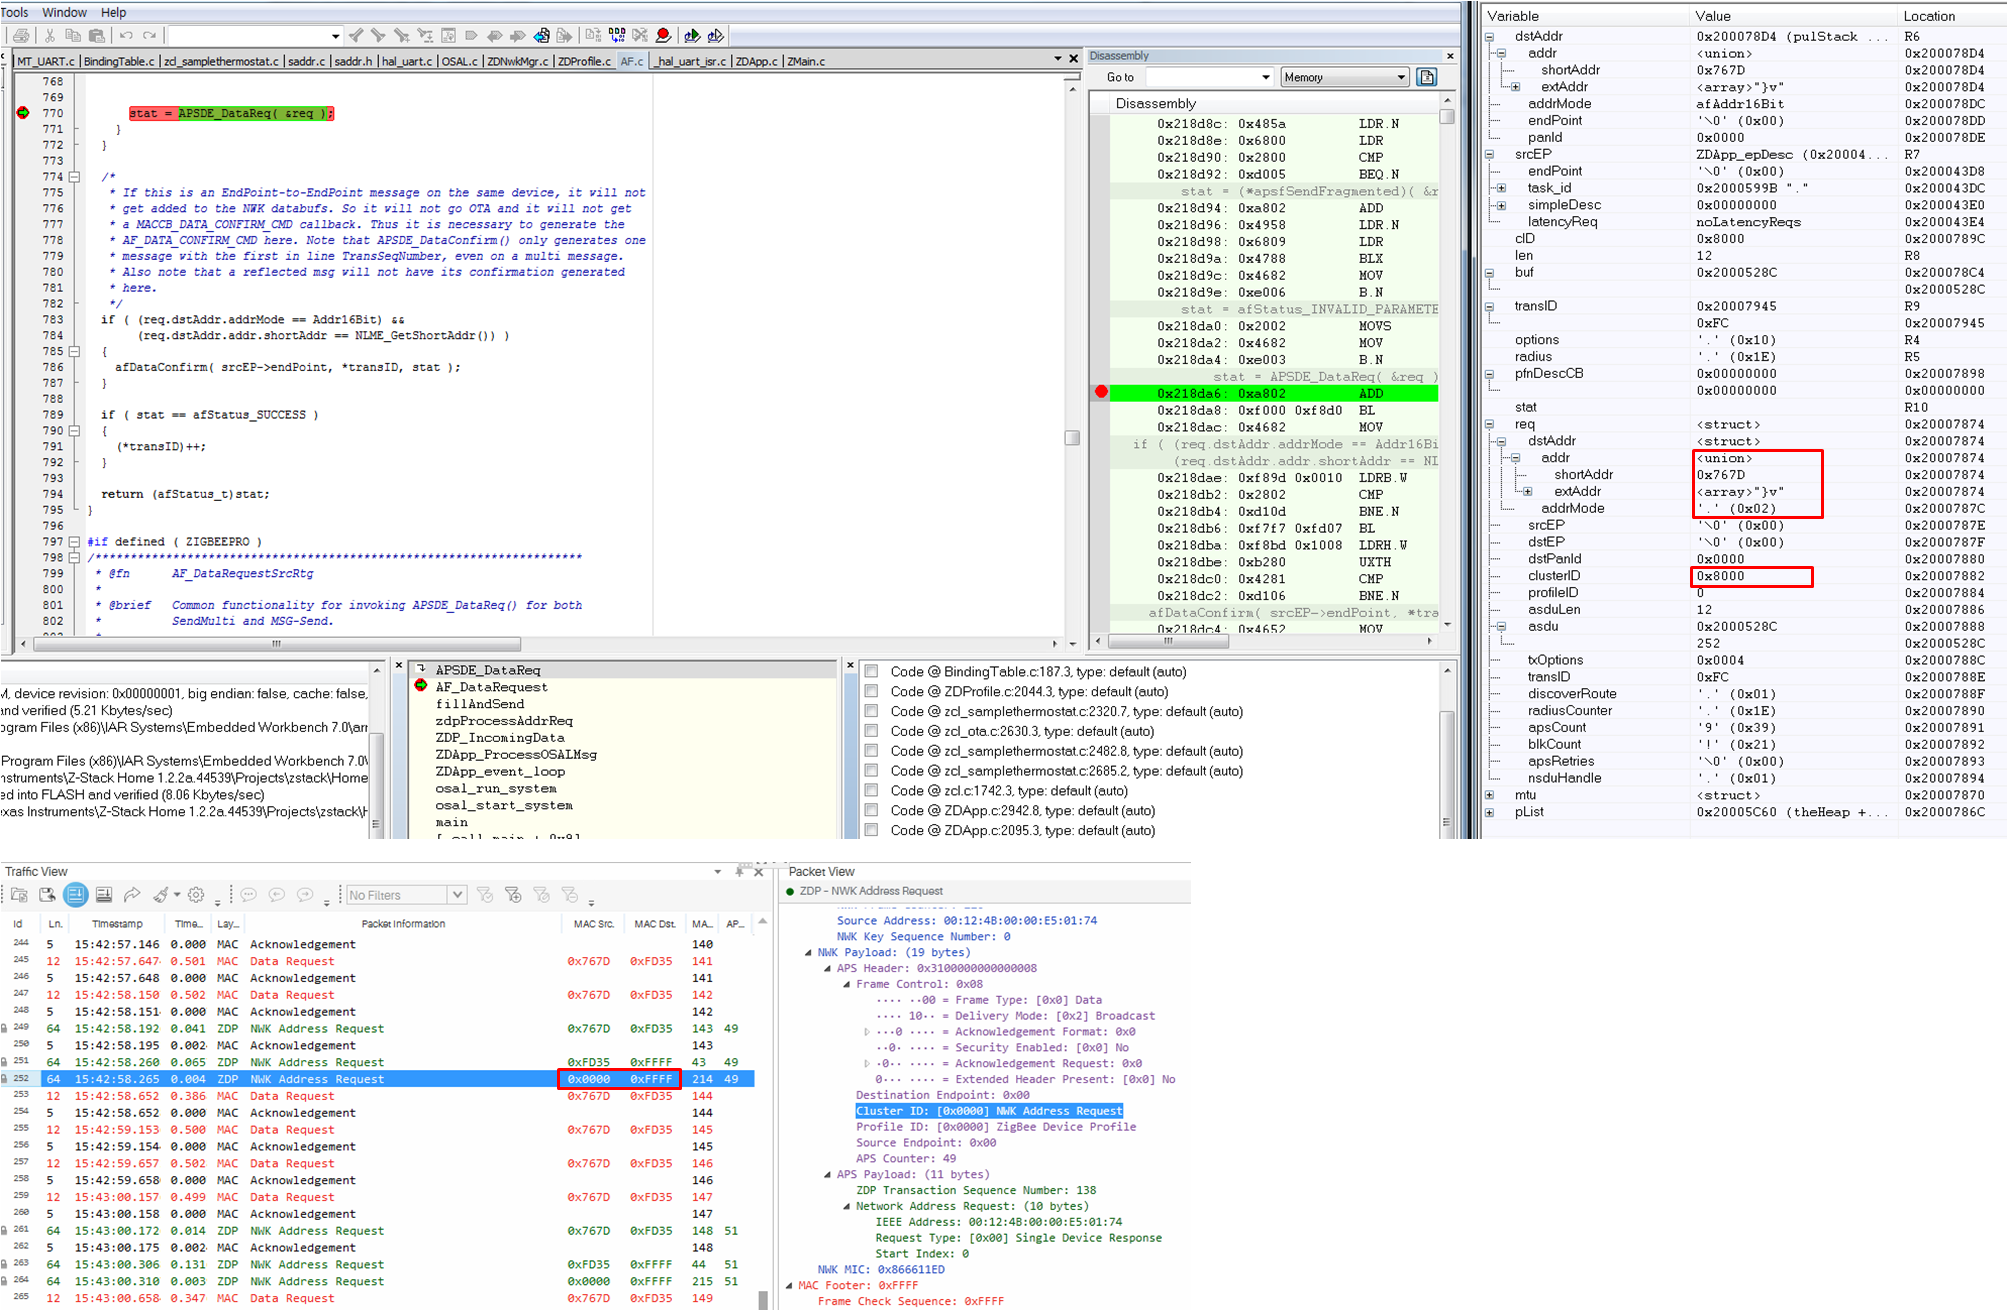Viewport: 2008px width, 1311px height.
Task: Open the Memory zone dropdown
Action: tap(1400, 77)
